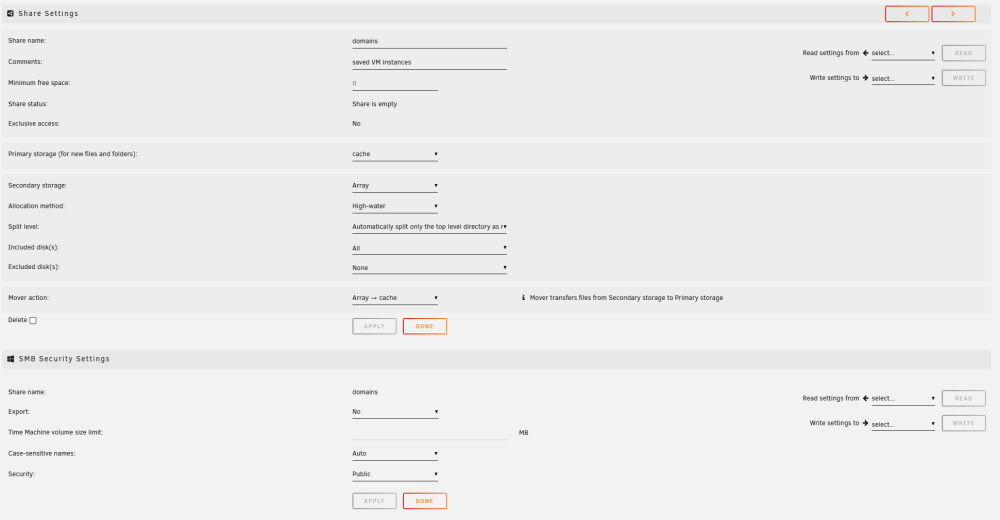1000x520 pixels.
Task: Click 'Share is empty' status text
Action: click(x=374, y=104)
